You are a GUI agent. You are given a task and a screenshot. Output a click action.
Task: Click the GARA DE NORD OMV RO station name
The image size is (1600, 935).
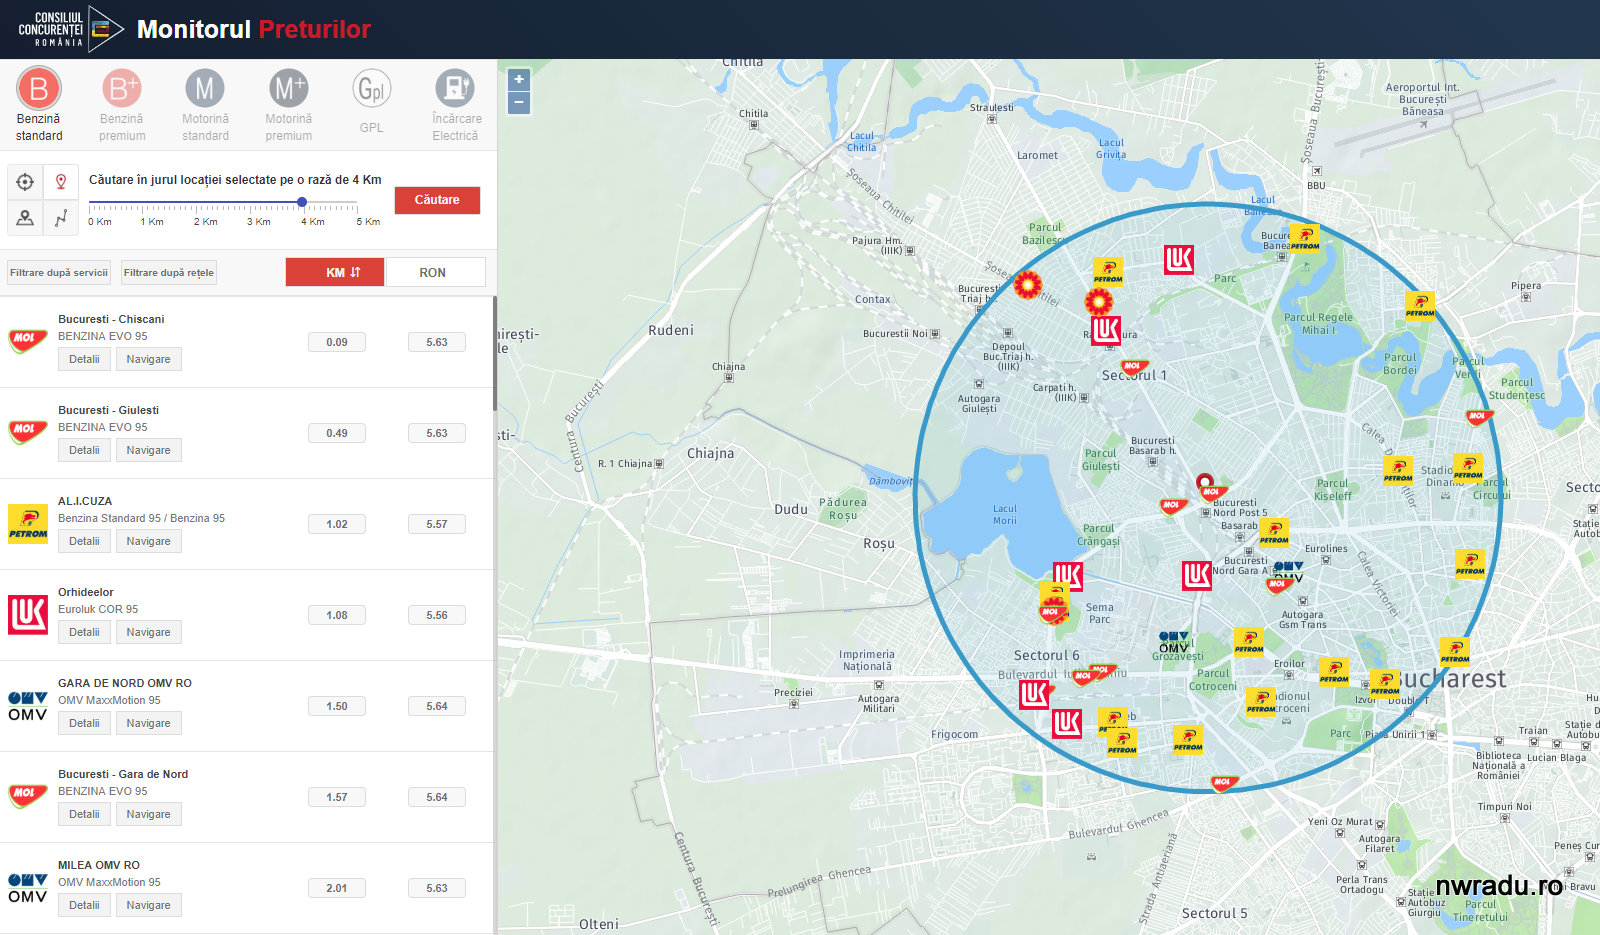[x=125, y=683]
